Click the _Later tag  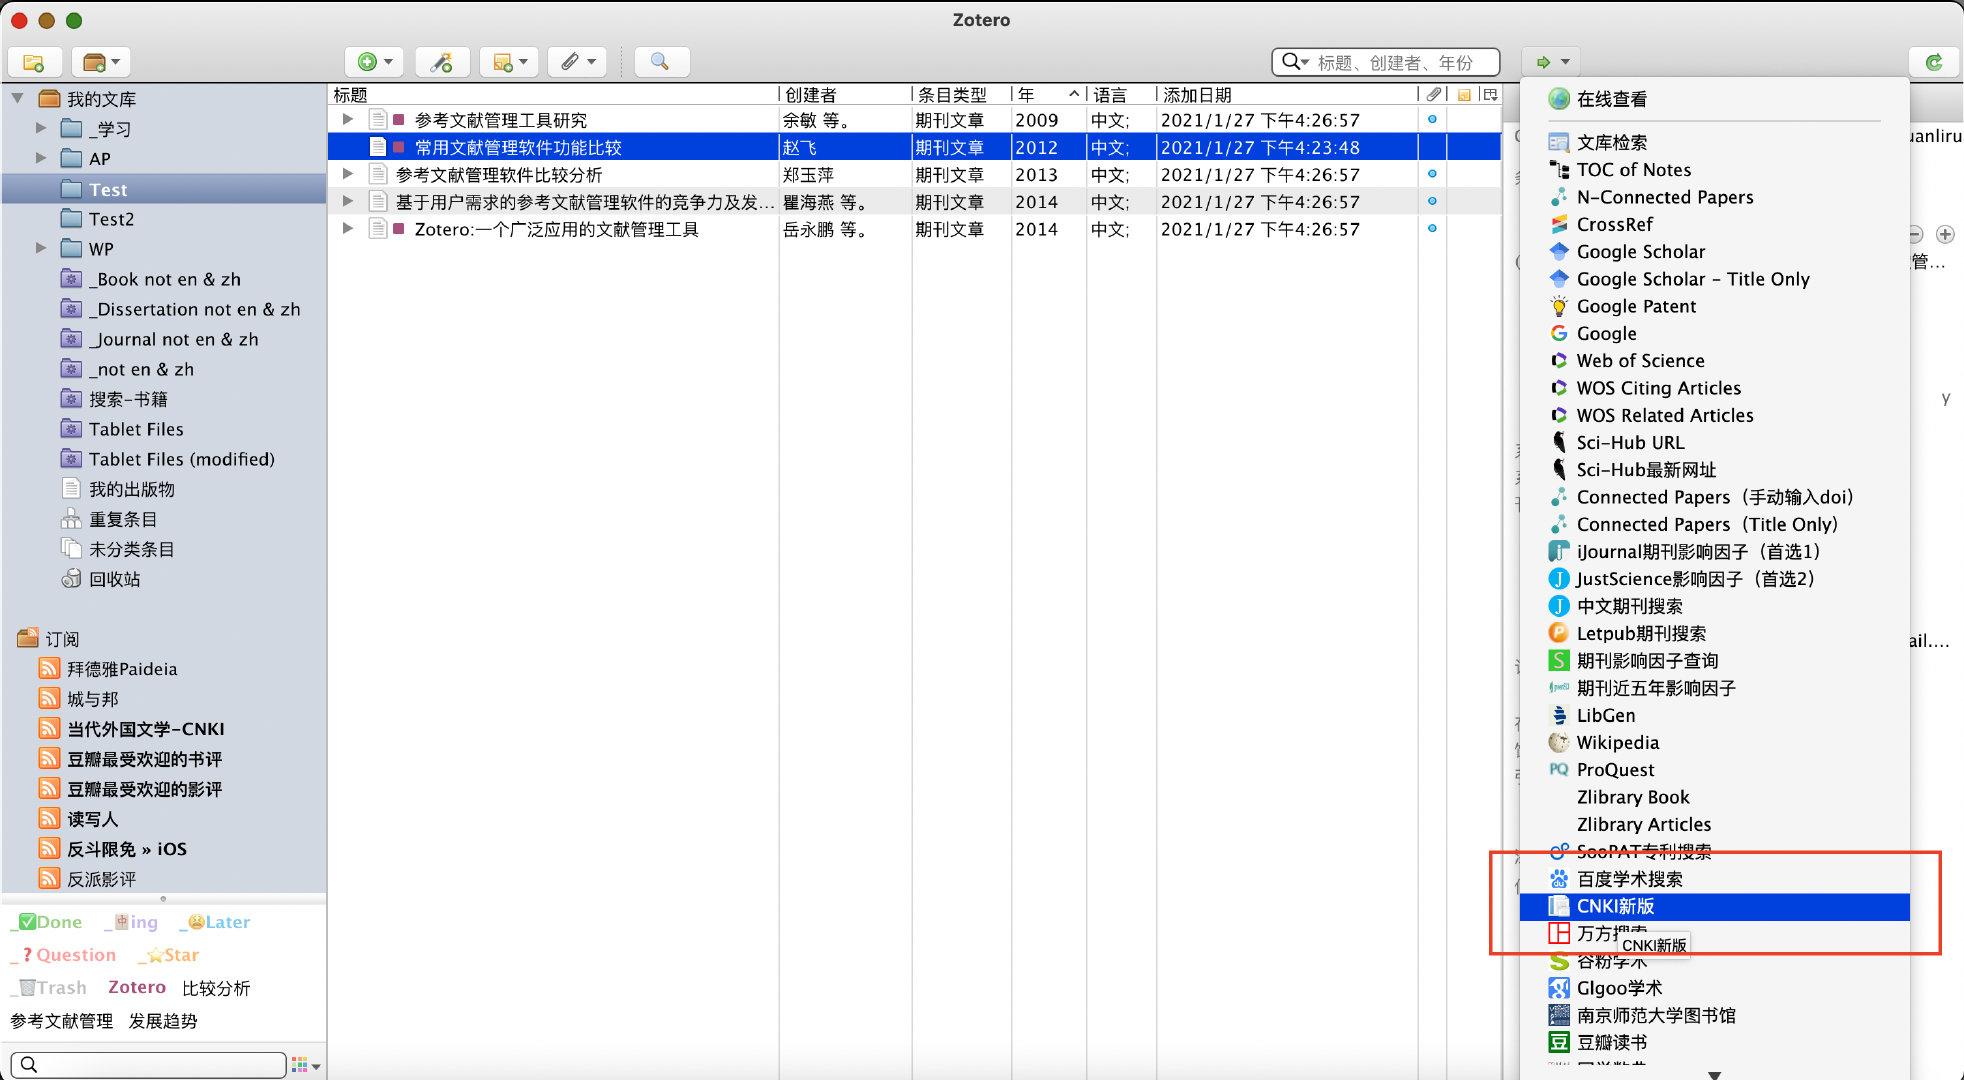[215, 922]
